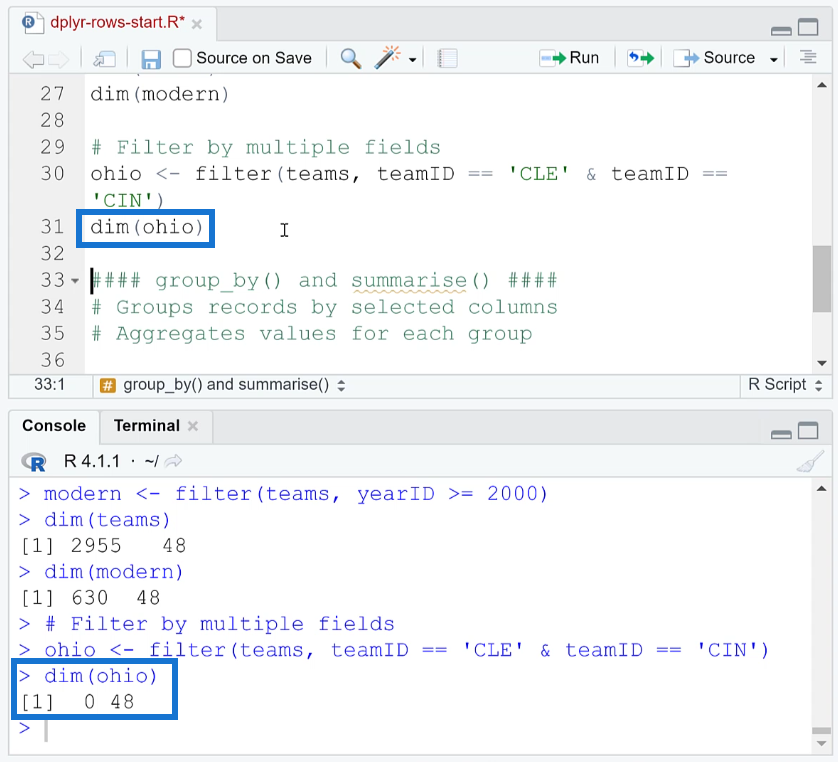Viewport: 838px width, 762px height.
Task: Click '# Groups records by selected columns' comment
Action: [324, 307]
